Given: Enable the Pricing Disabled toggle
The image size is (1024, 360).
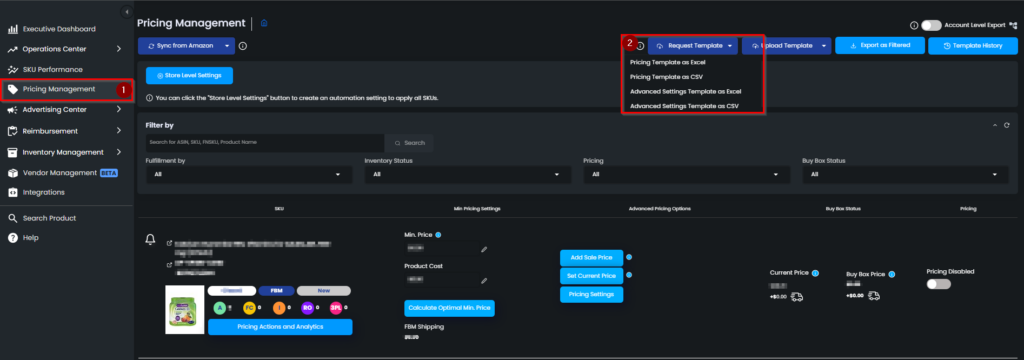Looking at the screenshot, I should coord(938,284).
